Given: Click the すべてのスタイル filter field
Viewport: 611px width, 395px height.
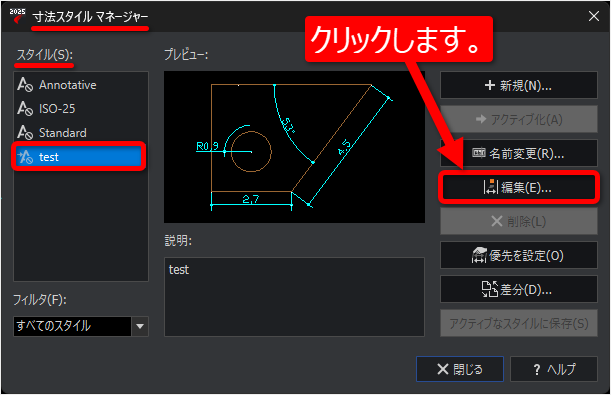Looking at the screenshot, I should [x=72, y=326].
